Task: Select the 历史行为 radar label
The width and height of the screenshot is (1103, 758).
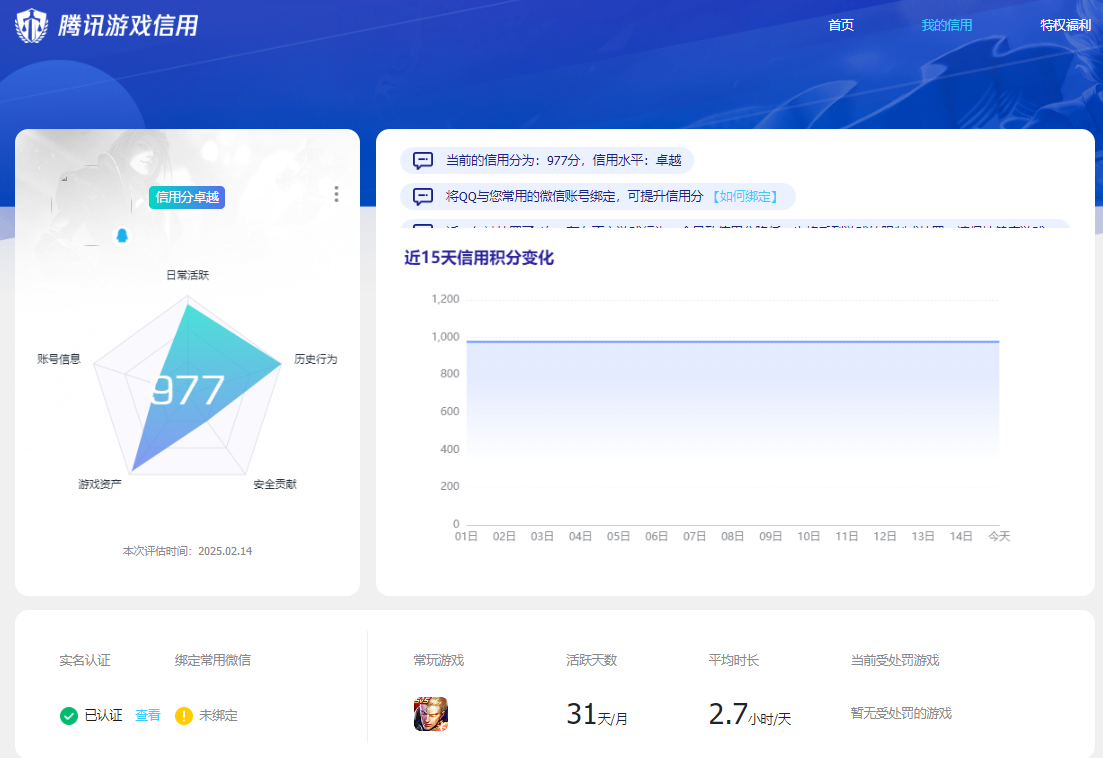Action: click(316, 359)
